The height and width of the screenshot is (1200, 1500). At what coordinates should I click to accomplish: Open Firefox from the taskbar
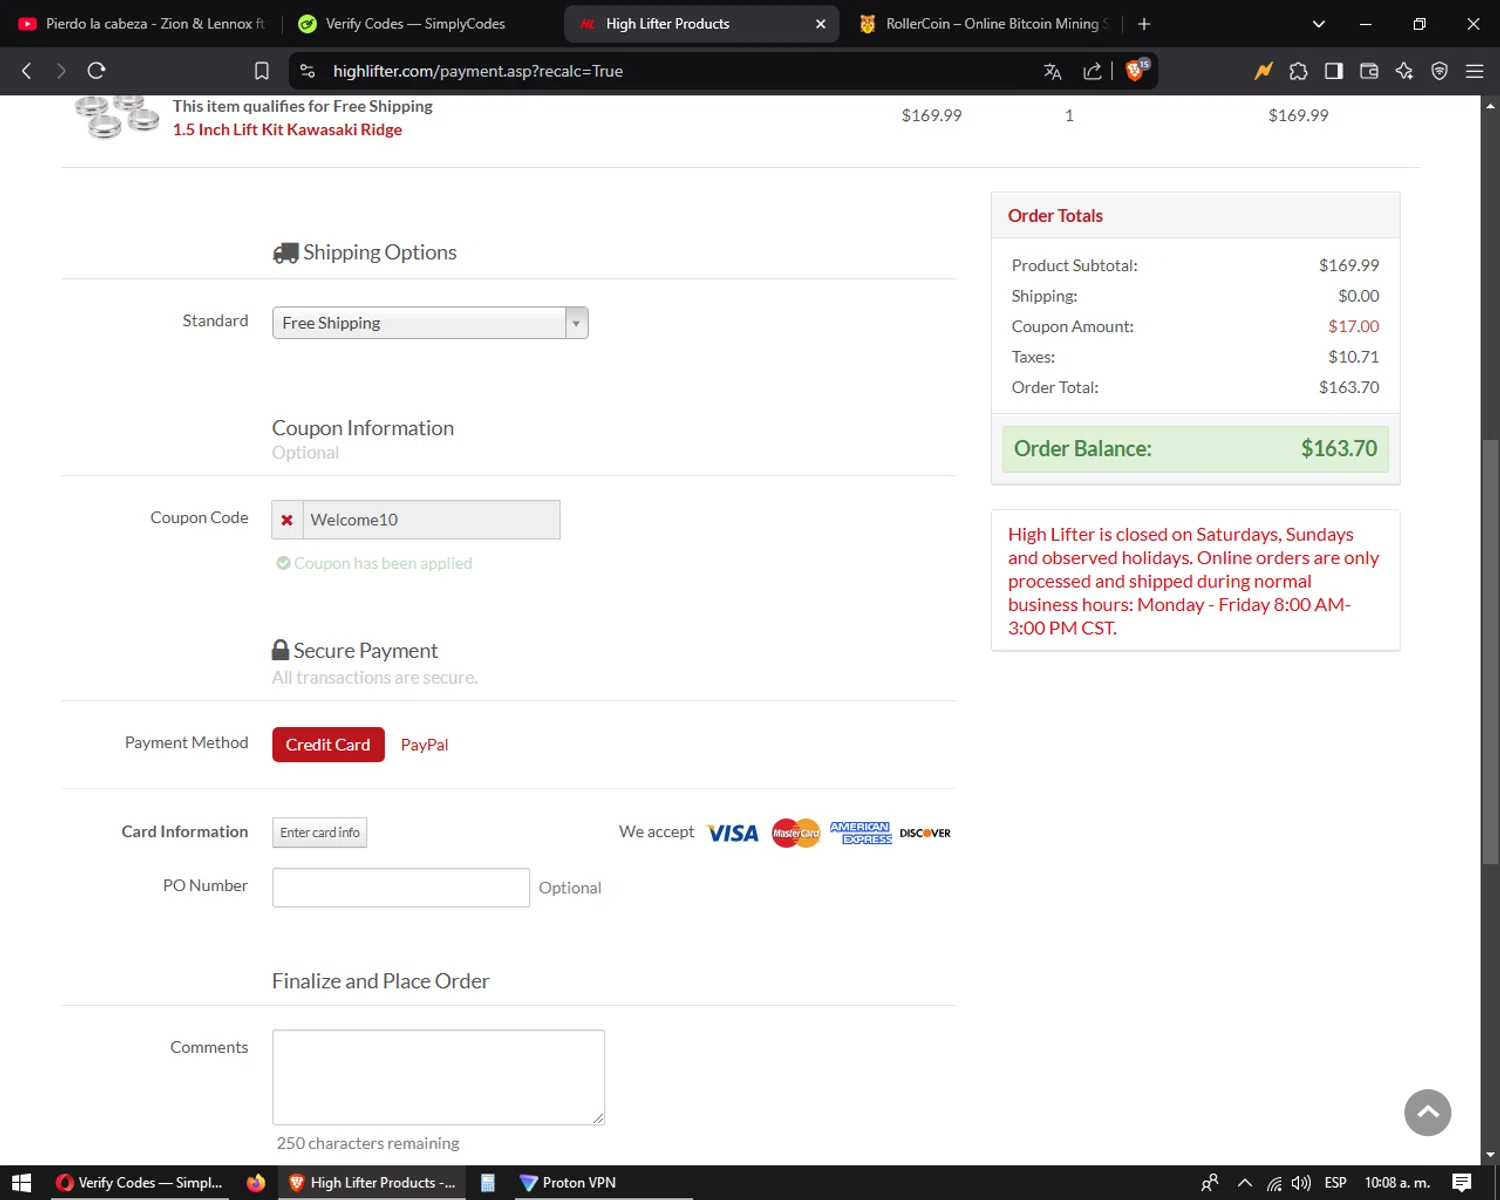point(256,1183)
